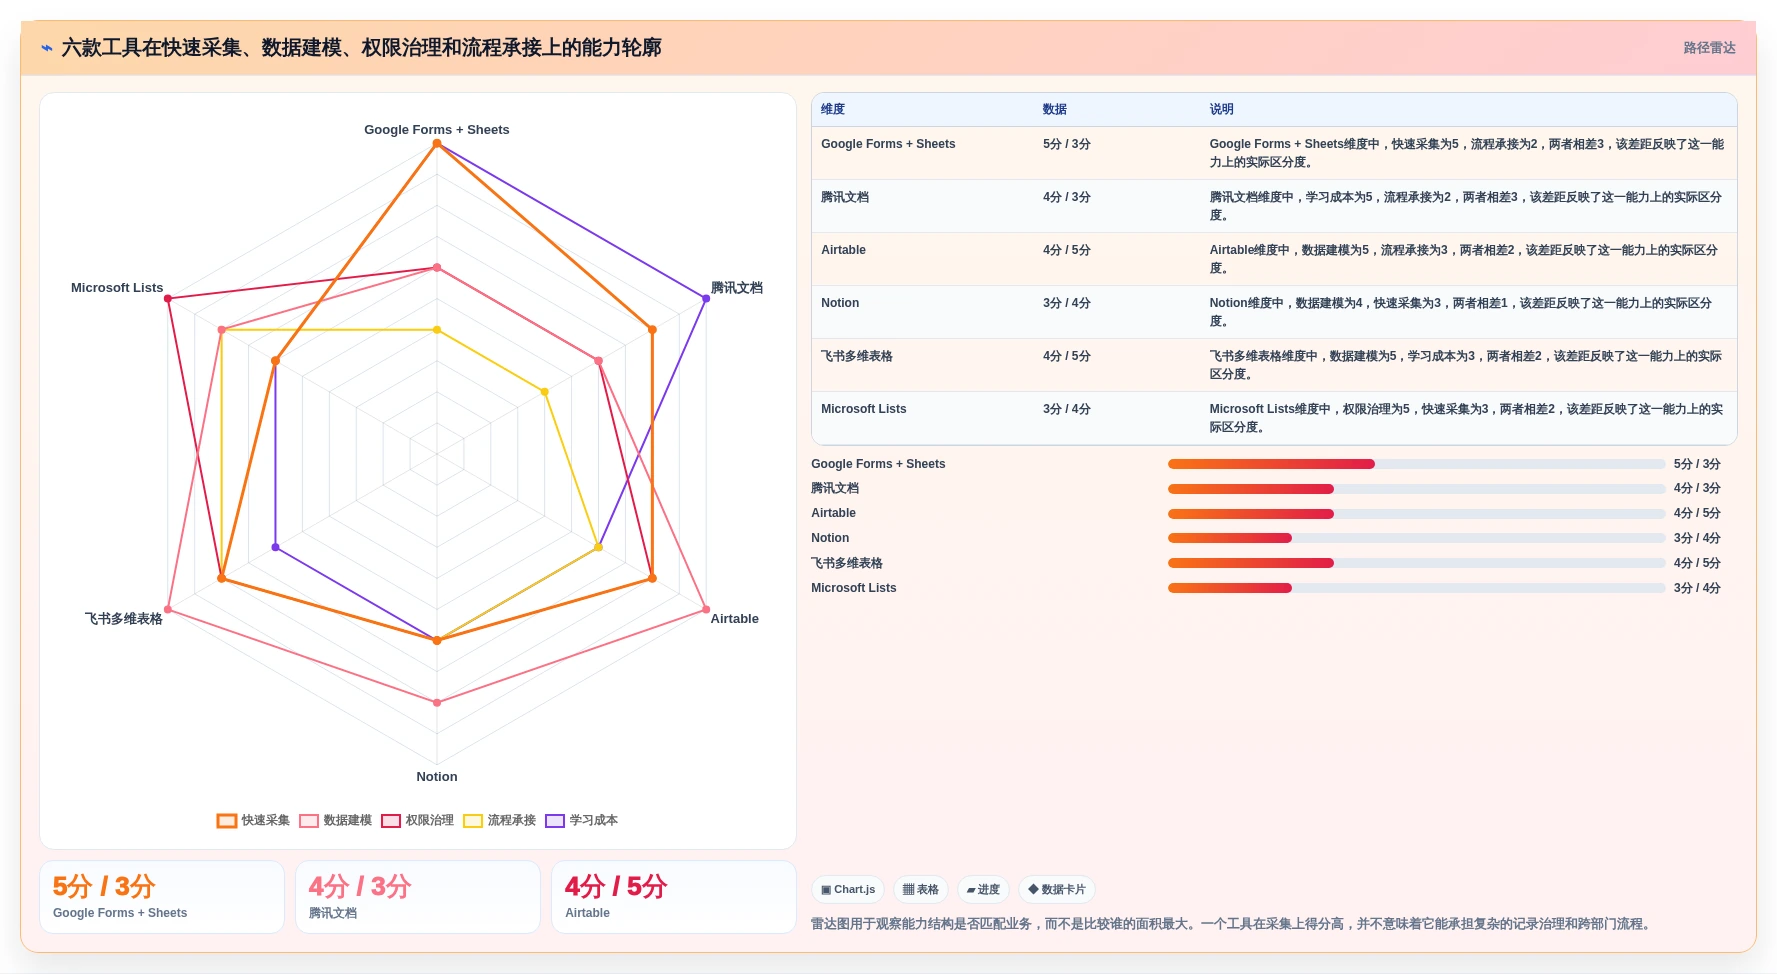1777x974 pixels.
Task: Click the 腾讯文档 progress bar
Action: click(x=1417, y=489)
